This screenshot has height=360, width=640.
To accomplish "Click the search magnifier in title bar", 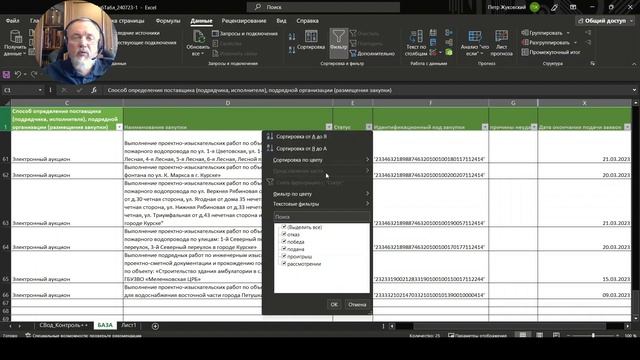I will coord(258,7).
